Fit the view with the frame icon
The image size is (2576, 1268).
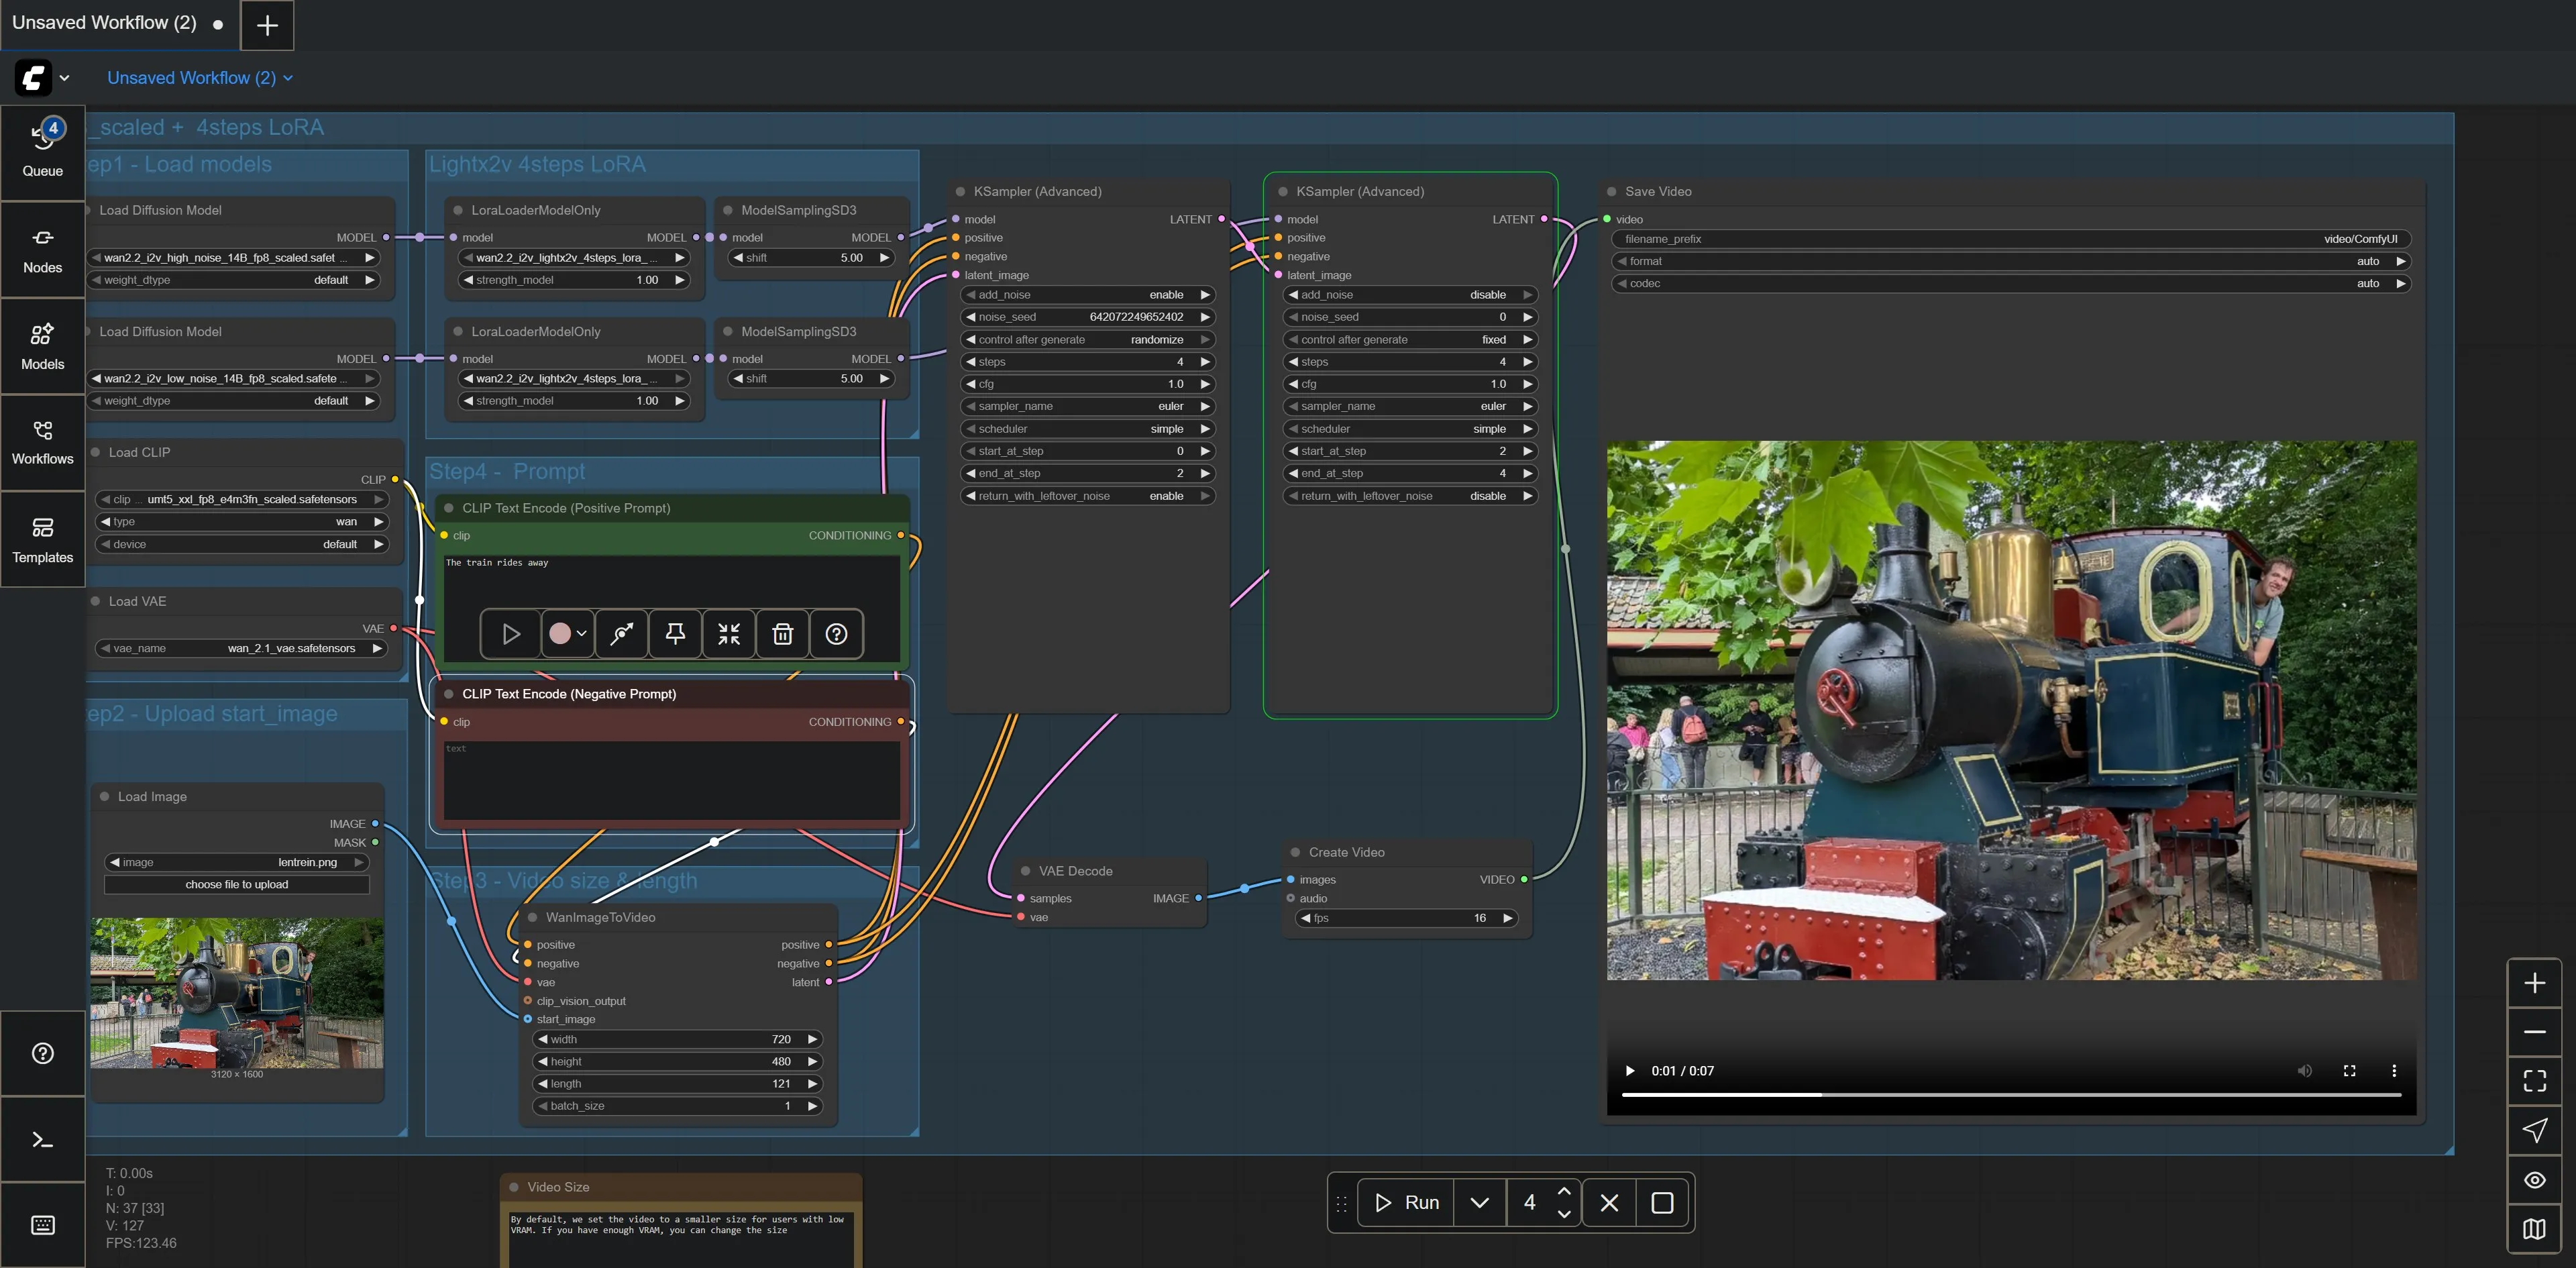(x=2534, y=1081)
